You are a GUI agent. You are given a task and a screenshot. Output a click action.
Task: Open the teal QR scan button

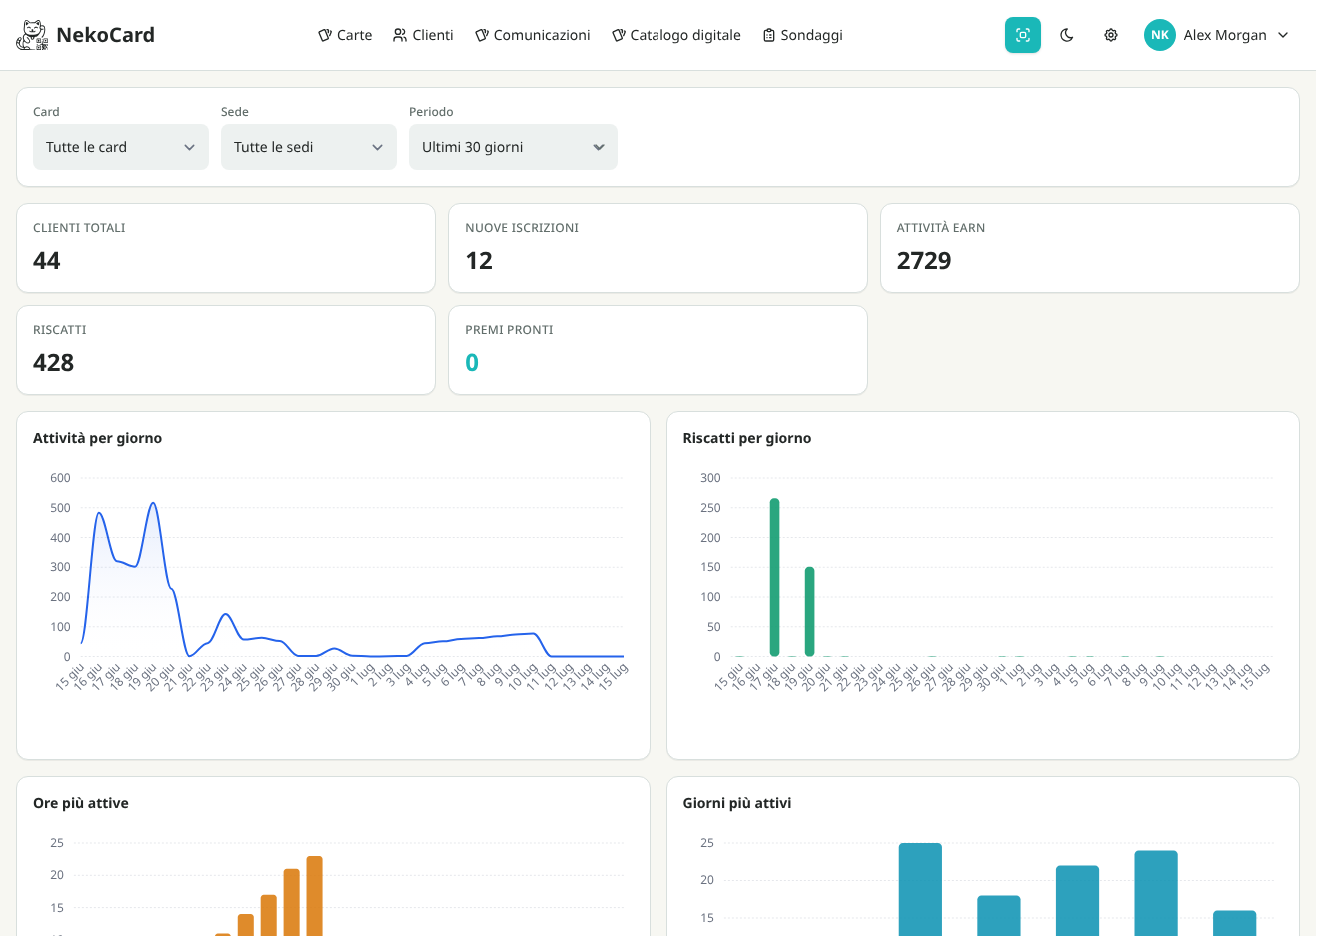1023,35
